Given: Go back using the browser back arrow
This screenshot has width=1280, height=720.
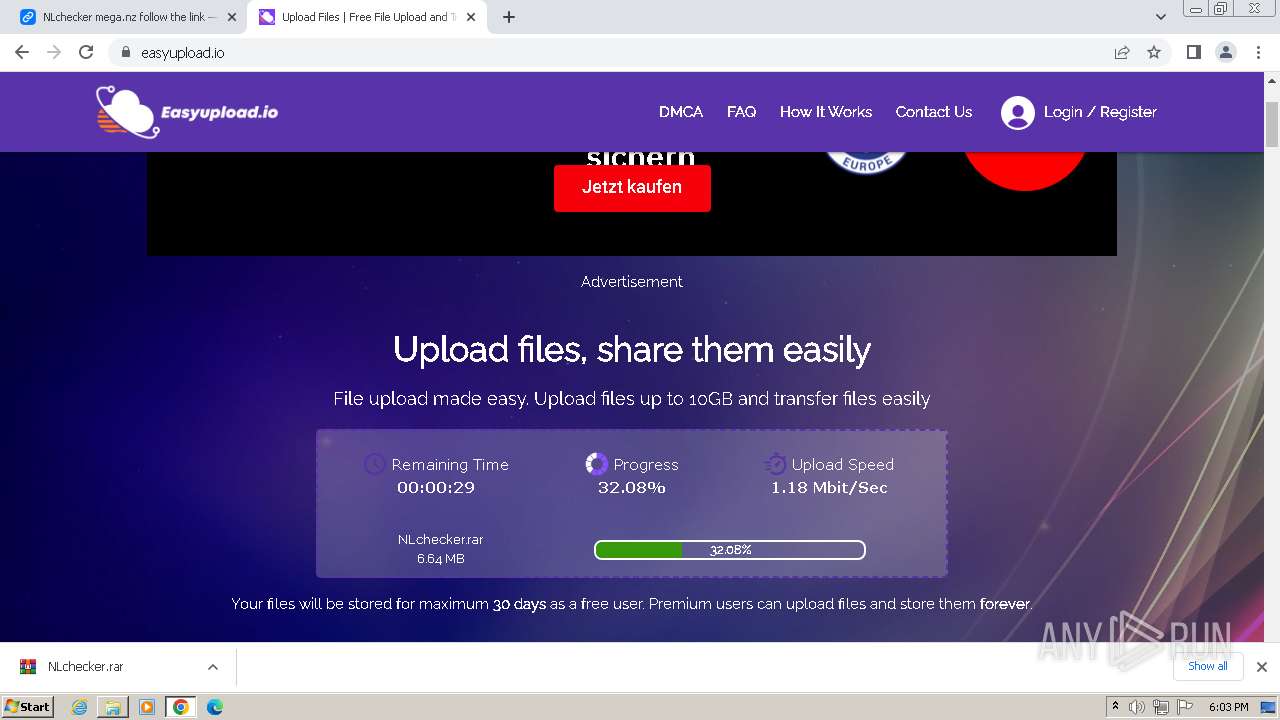Looking at the screenshot, I should click(x=22, y=52).
